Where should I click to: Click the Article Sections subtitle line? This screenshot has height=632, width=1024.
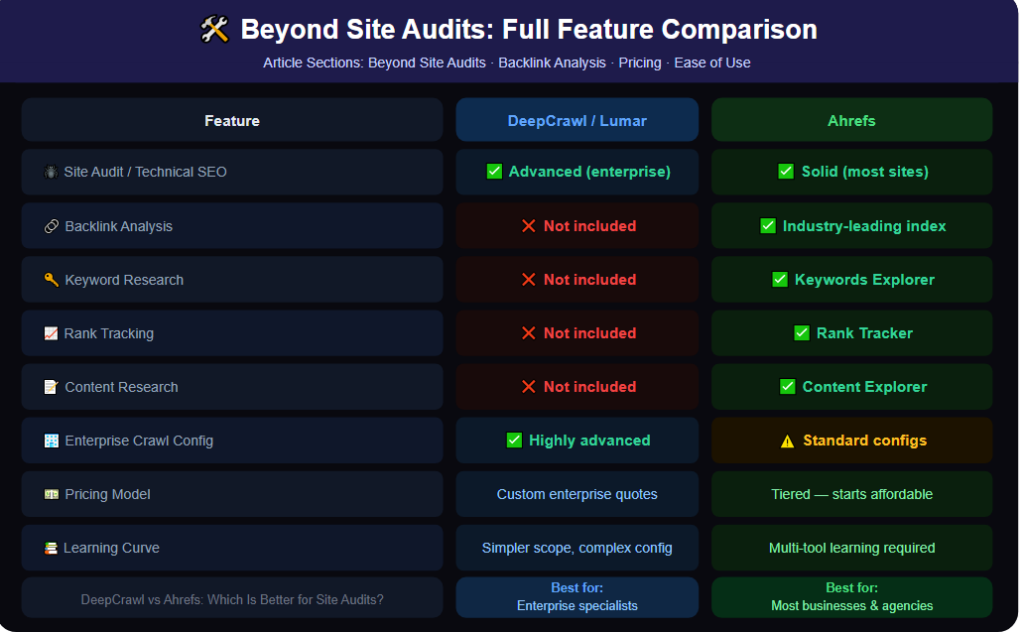point(507,63)
